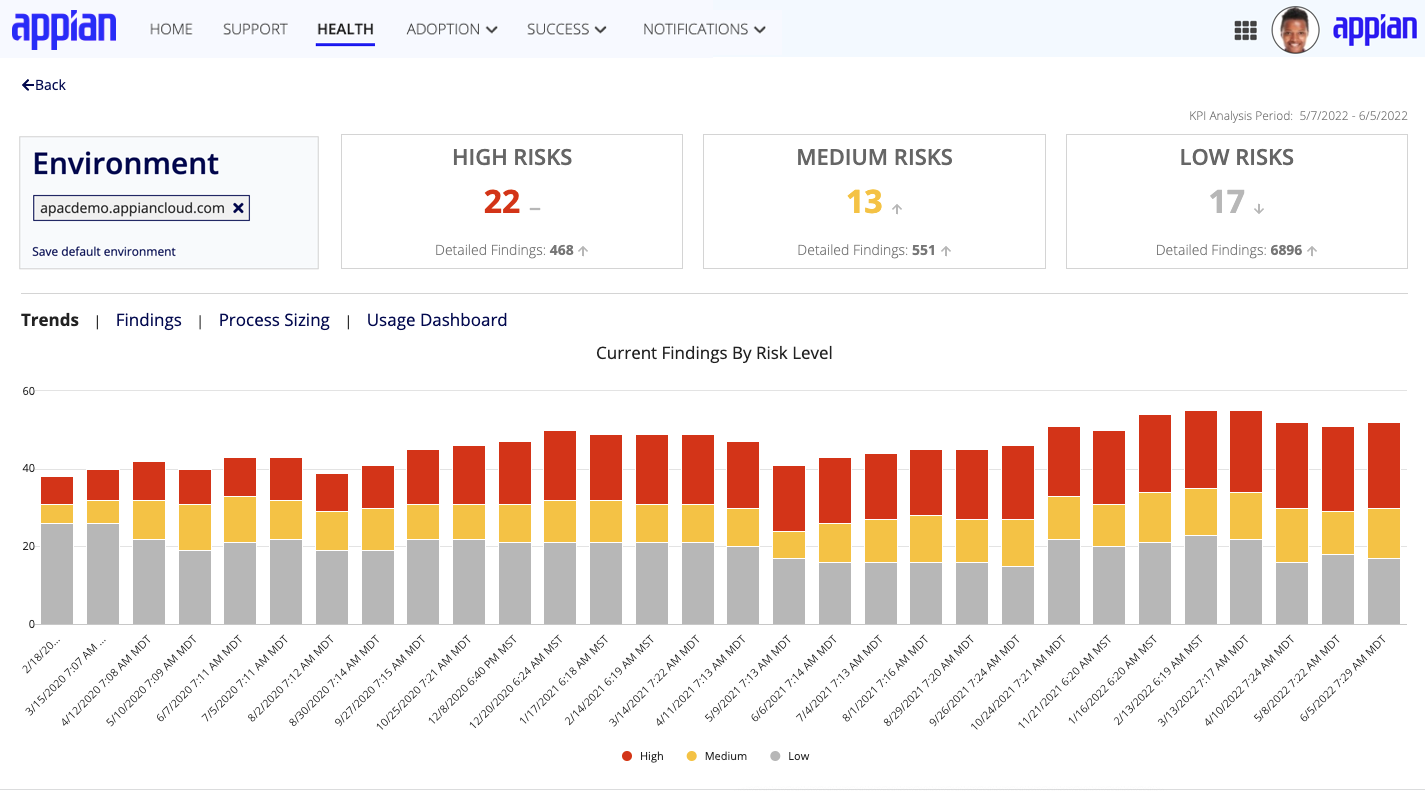The height and width of the screenshot is (791, 1425).
Task: Click the Appian logo next to the avatar
Action: pyautogui.click(x=1374, y=29)
